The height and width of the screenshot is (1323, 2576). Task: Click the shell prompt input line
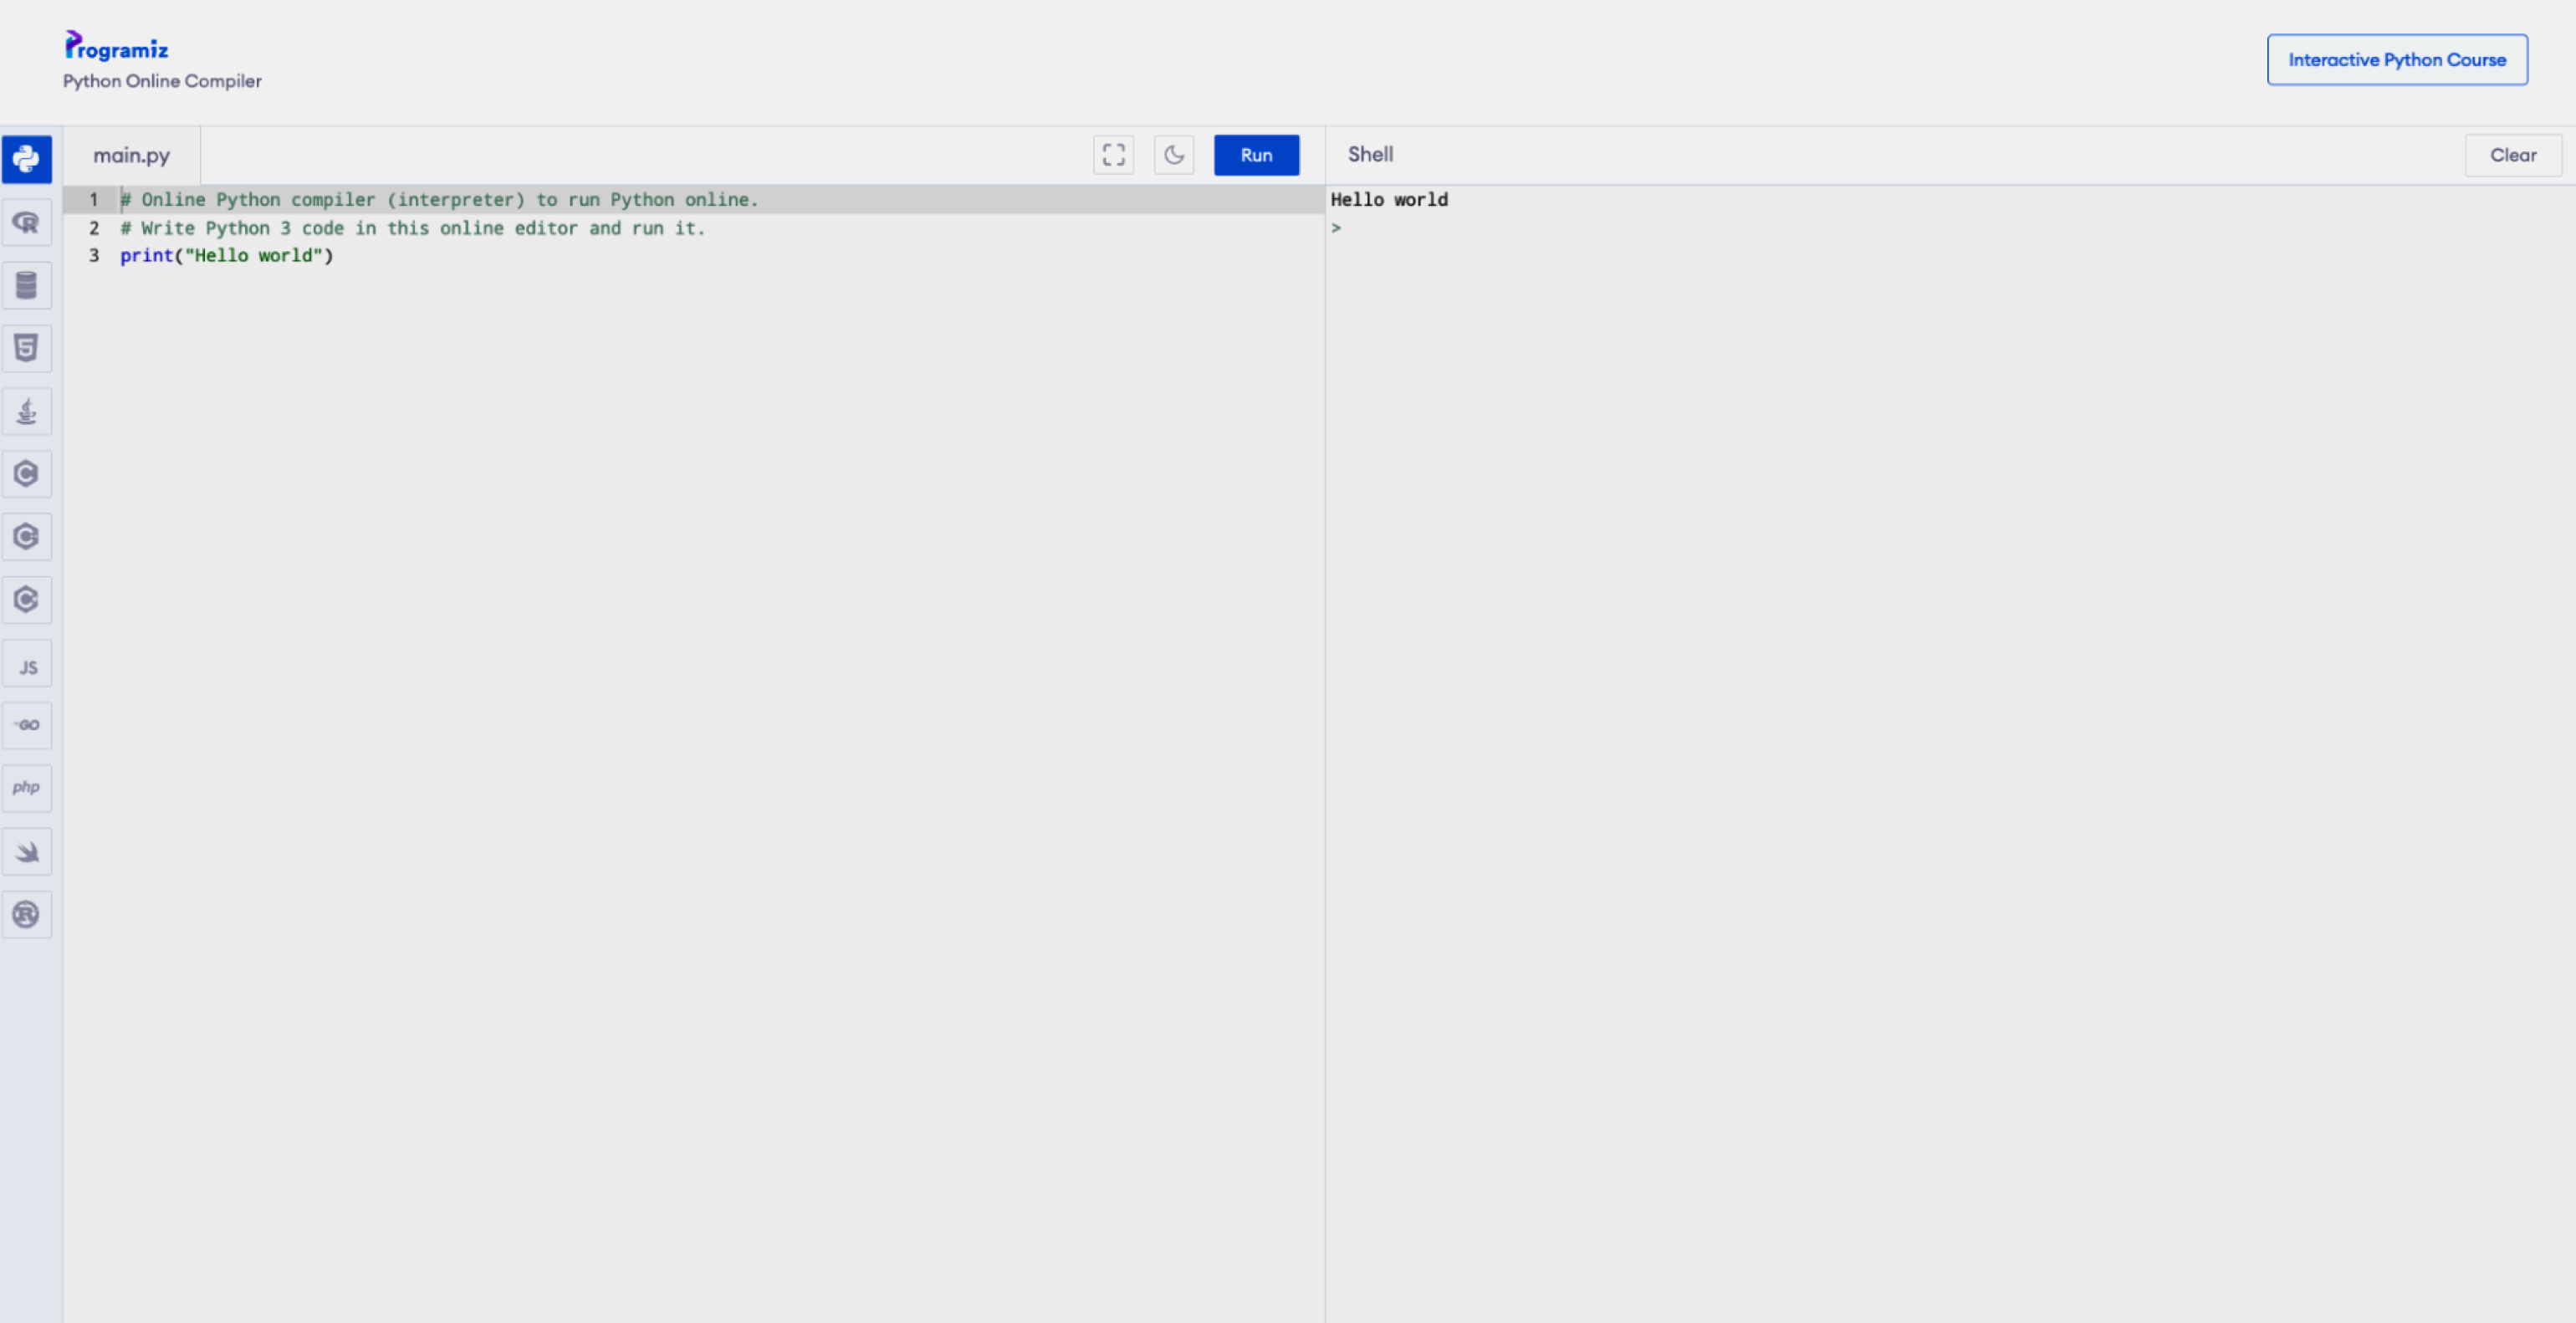click(1950, 228)
